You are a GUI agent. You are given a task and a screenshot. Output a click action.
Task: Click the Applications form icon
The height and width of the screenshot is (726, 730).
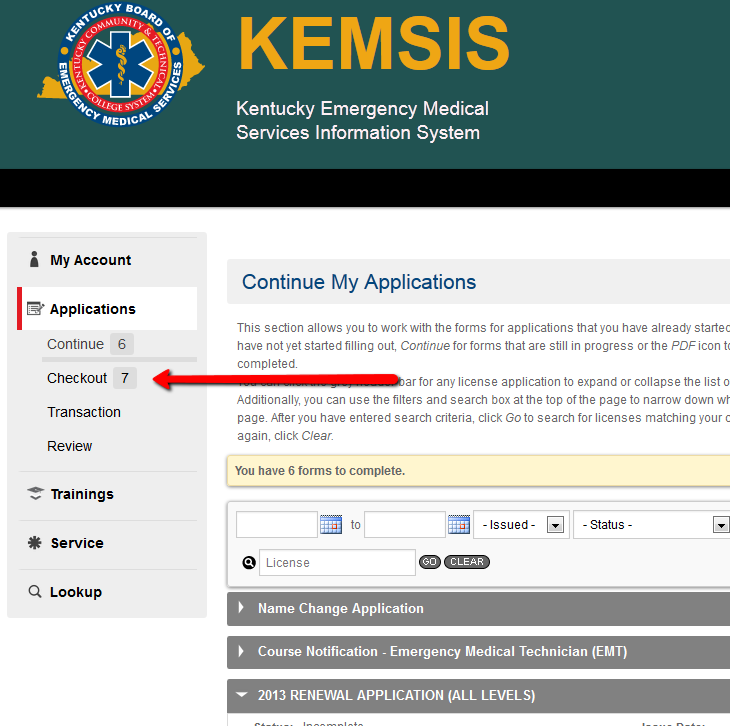35,308
